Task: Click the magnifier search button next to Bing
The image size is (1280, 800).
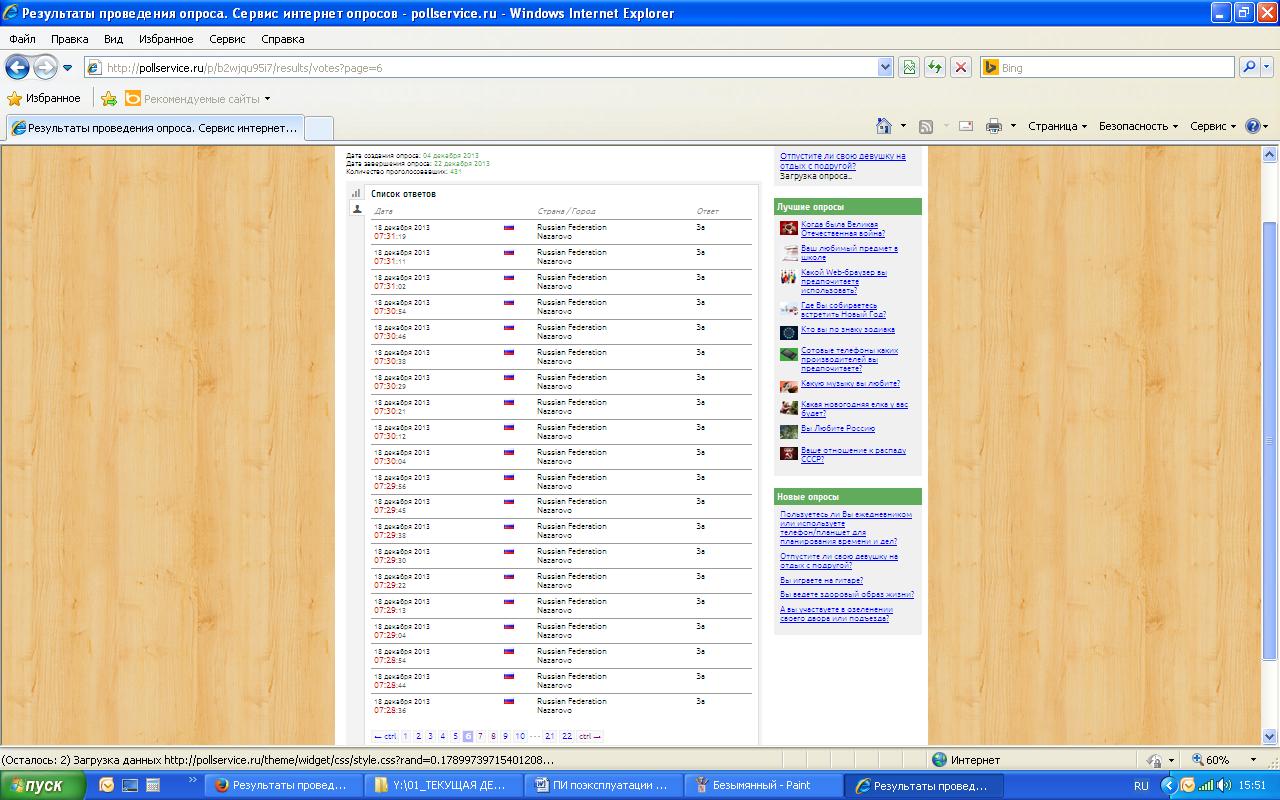Action: (x=1249, y=67)
